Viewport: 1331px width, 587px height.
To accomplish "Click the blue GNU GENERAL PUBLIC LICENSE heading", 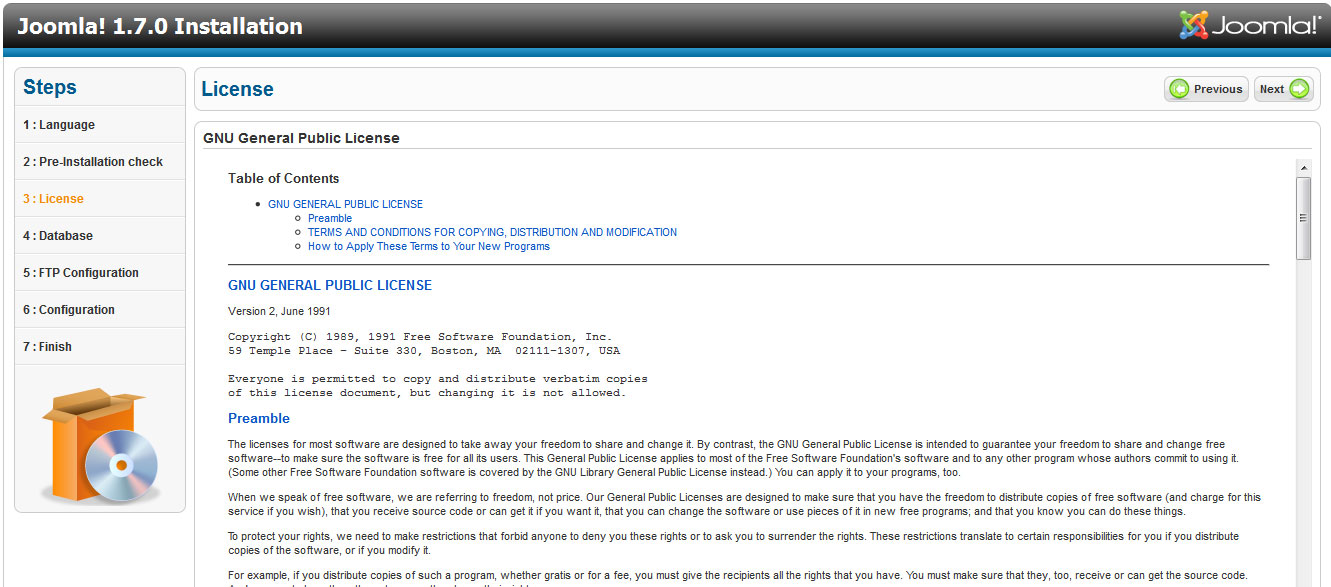I will 330,285.
